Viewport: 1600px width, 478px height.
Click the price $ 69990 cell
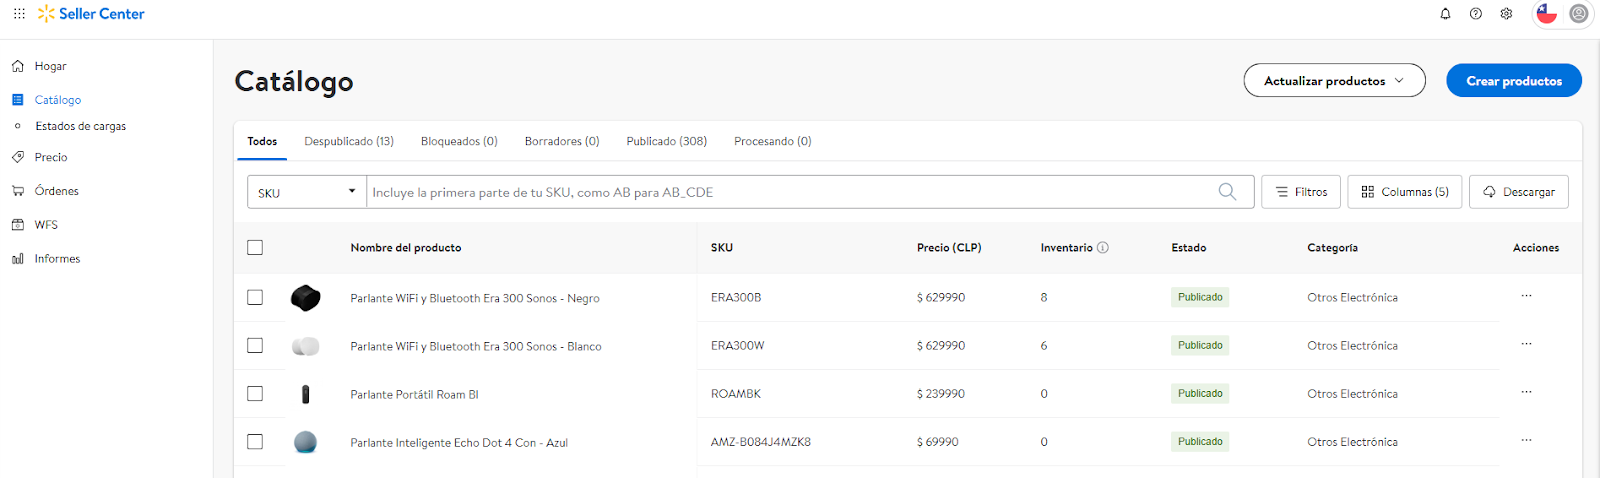(x=938, y=441)
